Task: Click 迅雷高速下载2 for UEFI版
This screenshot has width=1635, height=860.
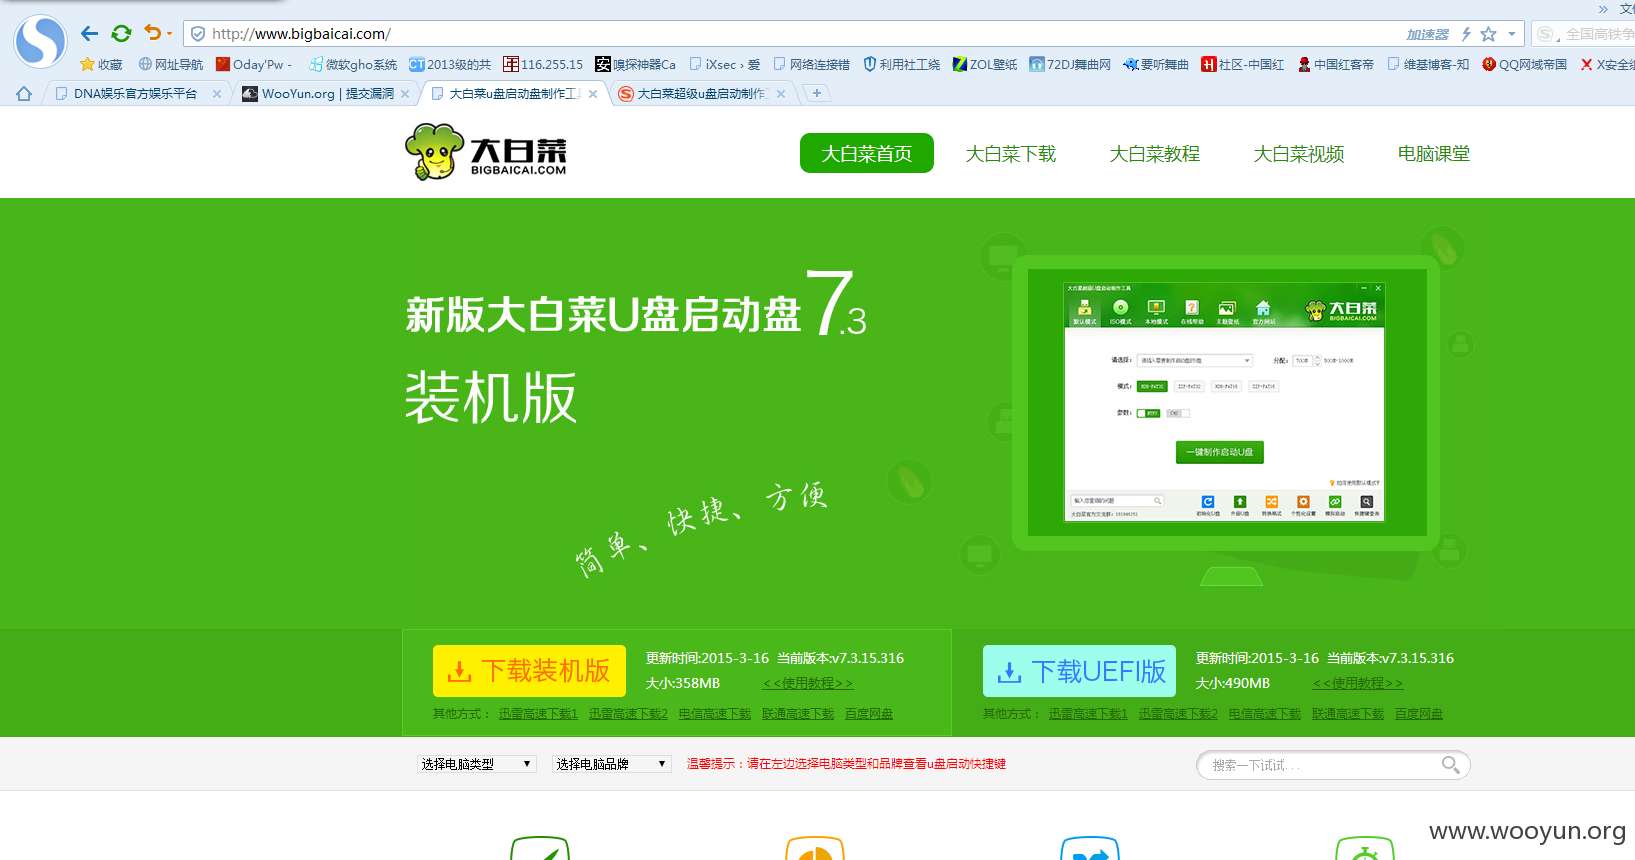Action: [x=1178, y=714]
